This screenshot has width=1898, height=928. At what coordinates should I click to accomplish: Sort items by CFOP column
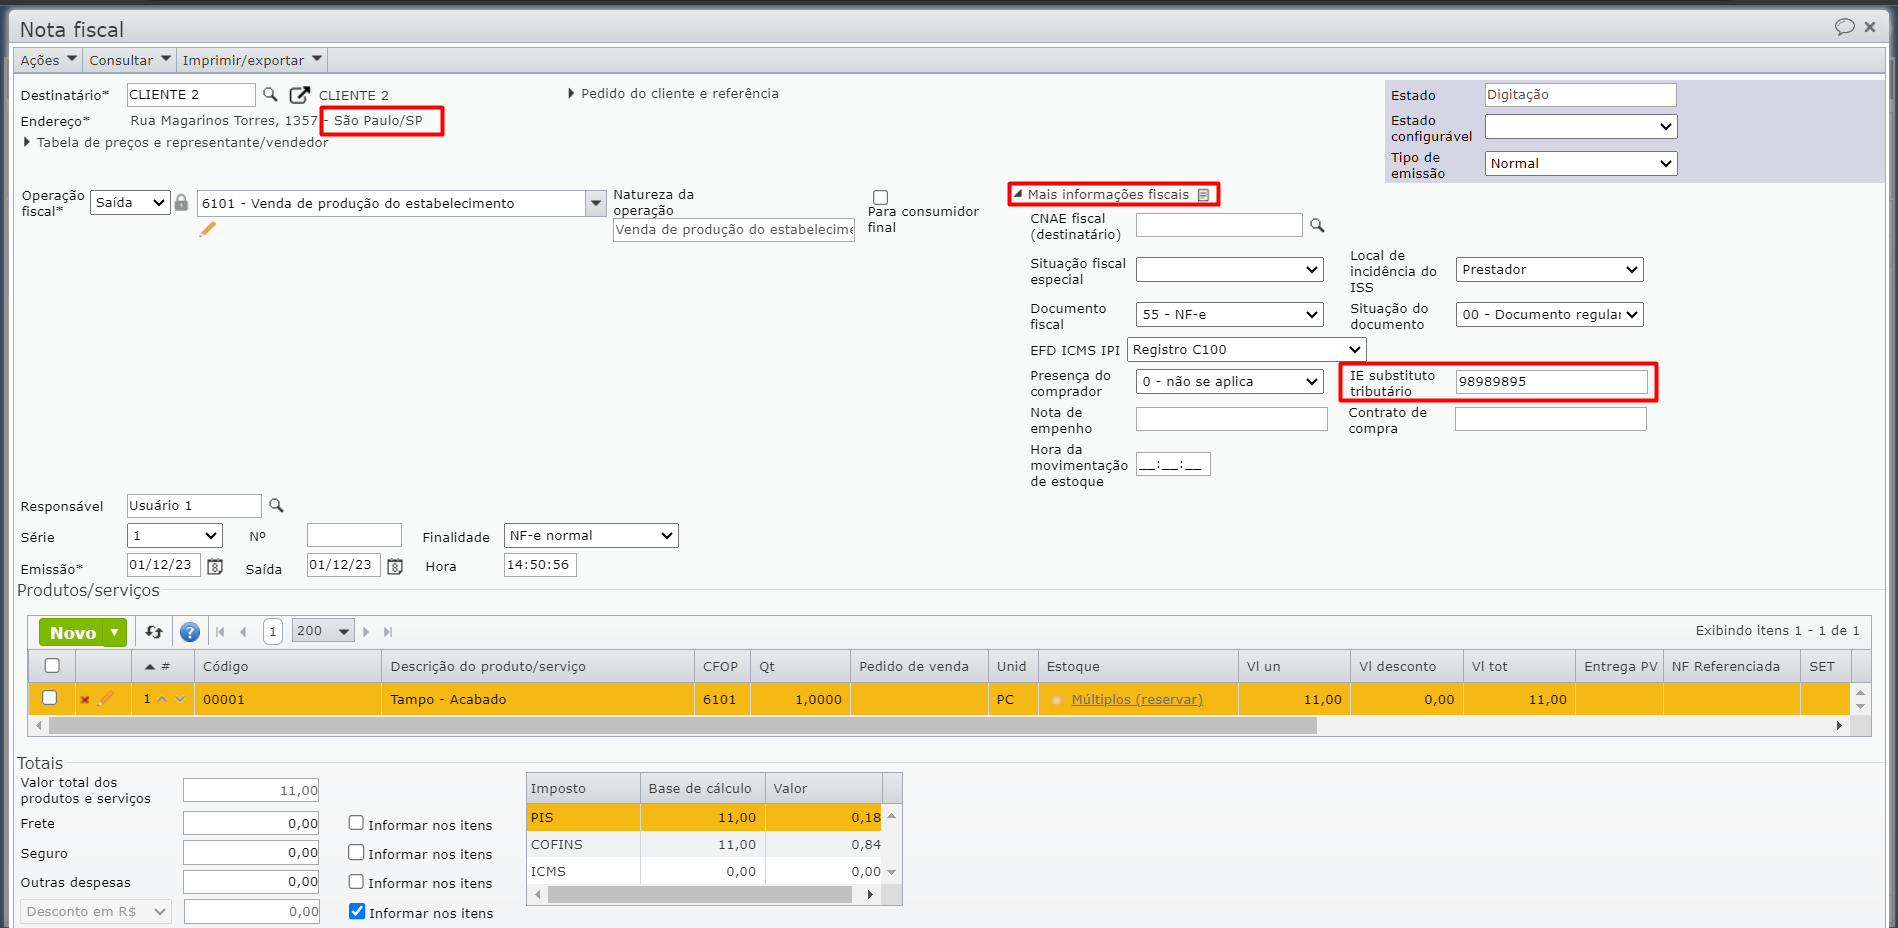point(721,667)
